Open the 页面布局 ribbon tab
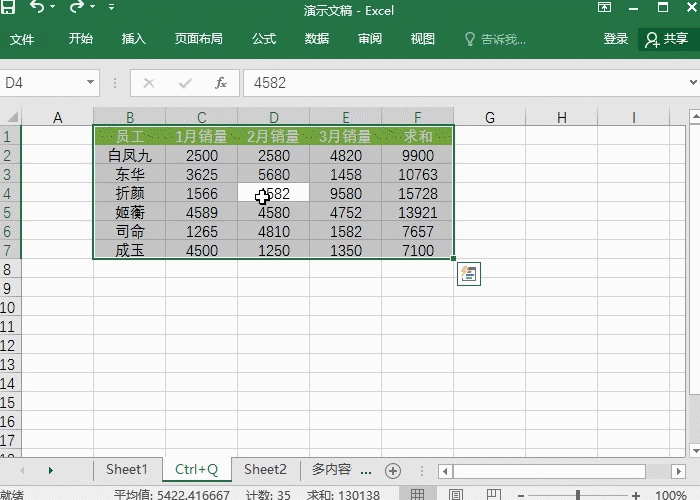The image size is (700, 500). tap(199, 39)
